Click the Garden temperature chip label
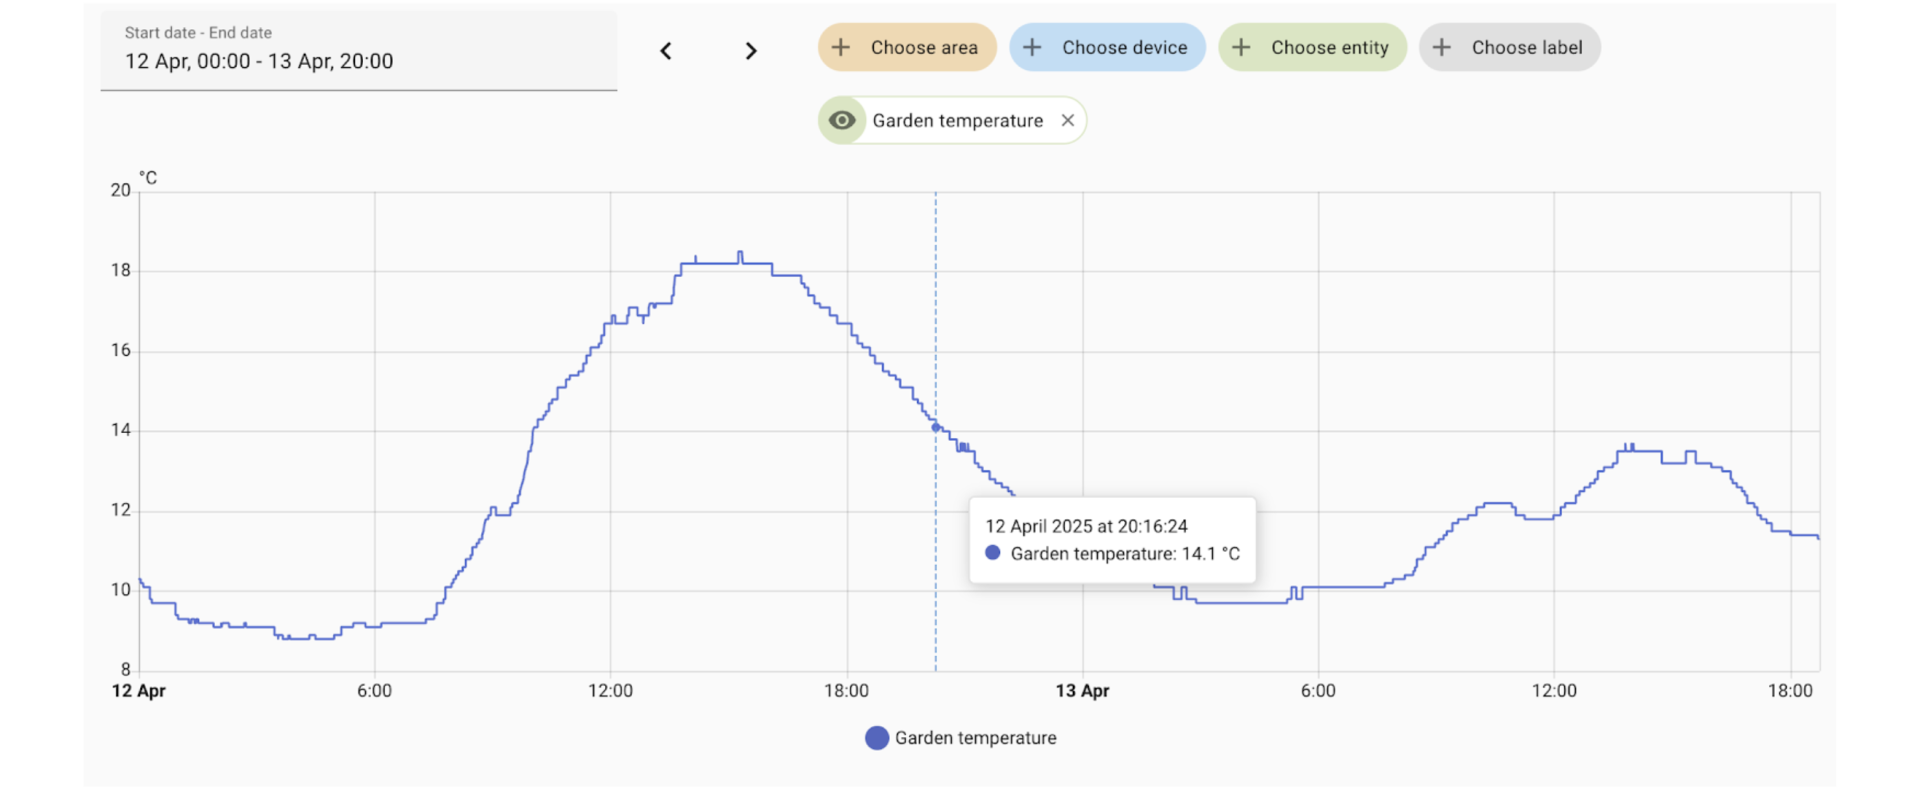This screenshot has height=796, width=1920. click(957, 121)
